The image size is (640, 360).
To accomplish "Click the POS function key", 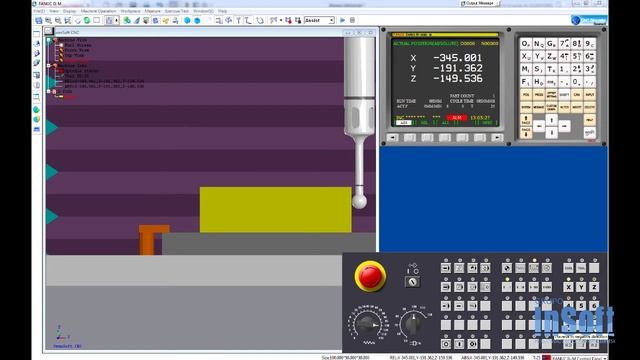I will [526, 95].
